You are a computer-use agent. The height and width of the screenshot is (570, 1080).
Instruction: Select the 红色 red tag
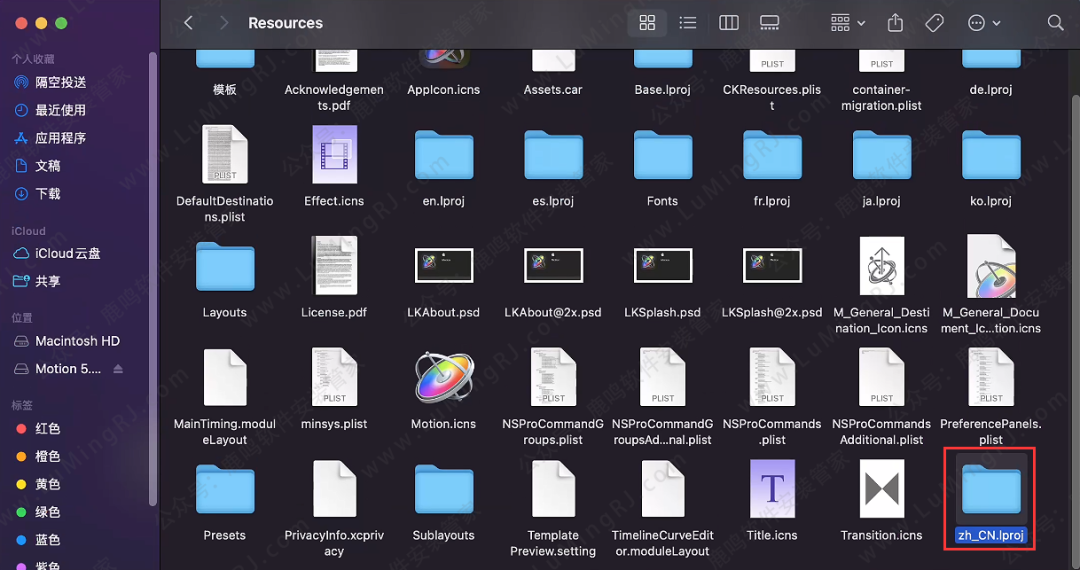pos(47,429)
